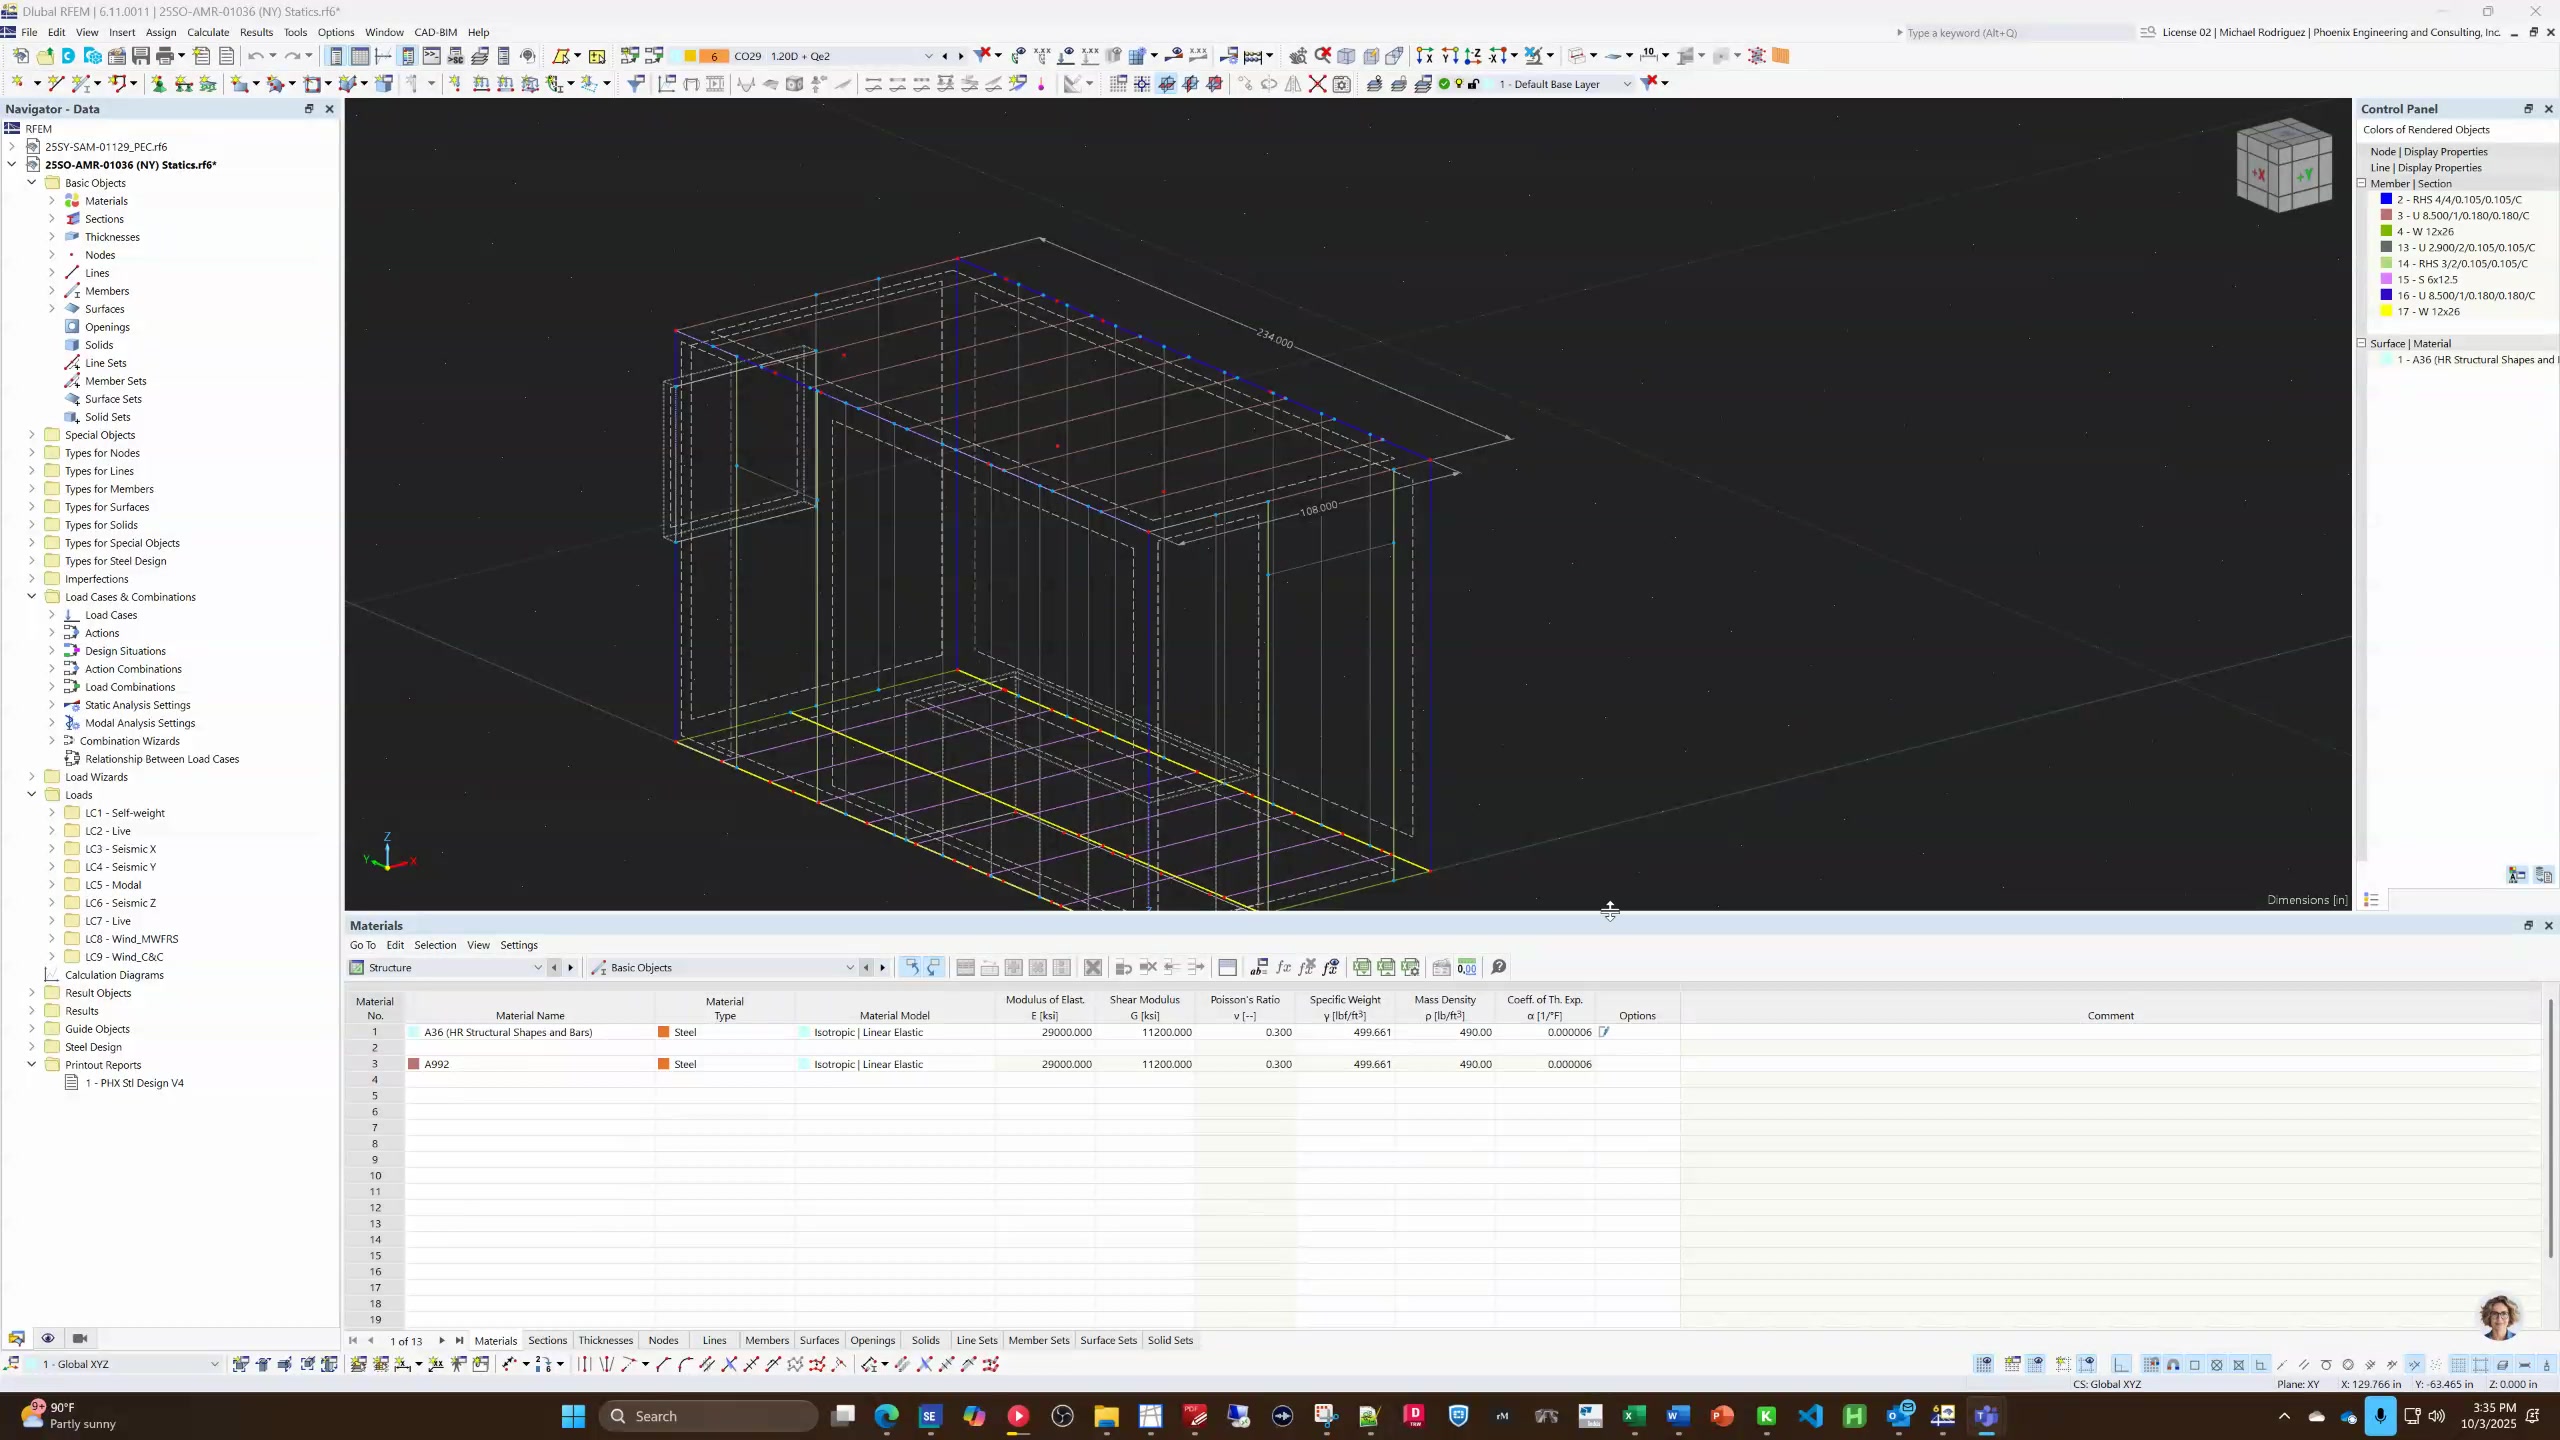The height and width of the screenshot is (1440, 2560).
Task: Click the View in Y direction icon
Action: coord(1449,56)
